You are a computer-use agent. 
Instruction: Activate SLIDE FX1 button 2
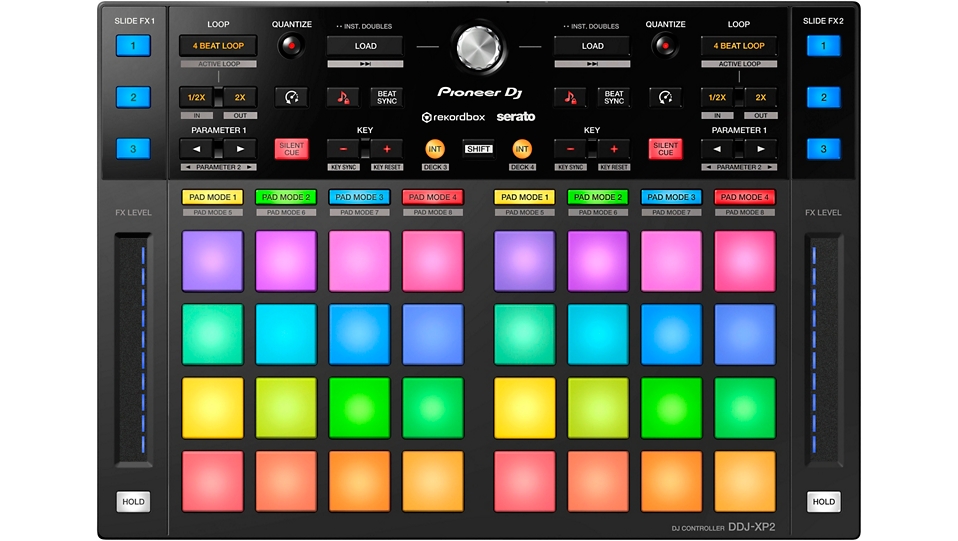(133, 97)
